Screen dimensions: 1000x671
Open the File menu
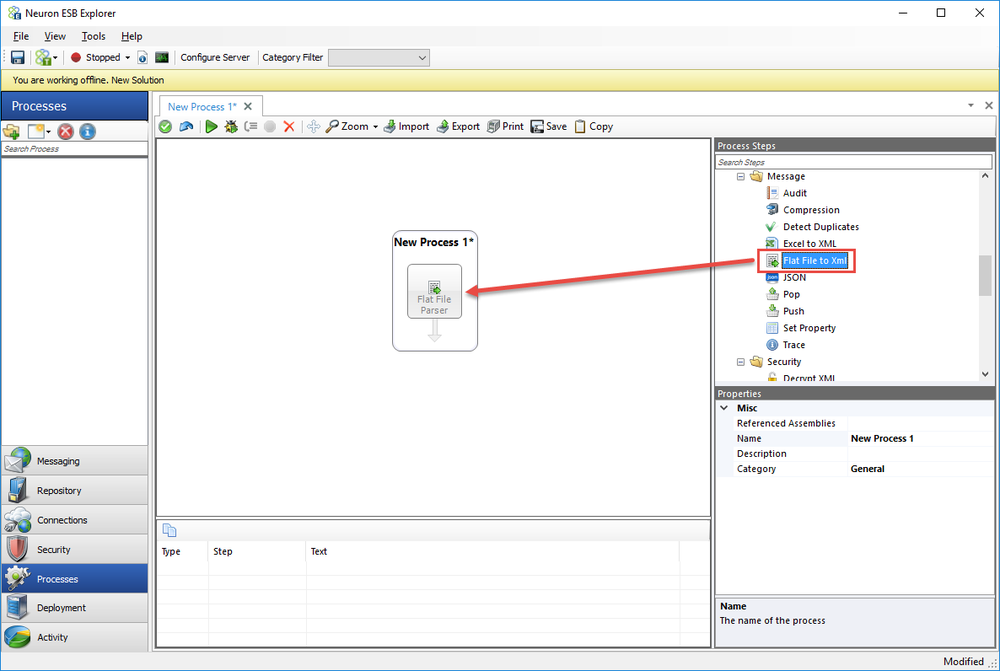pyautogui.click(x=20, y=36)
